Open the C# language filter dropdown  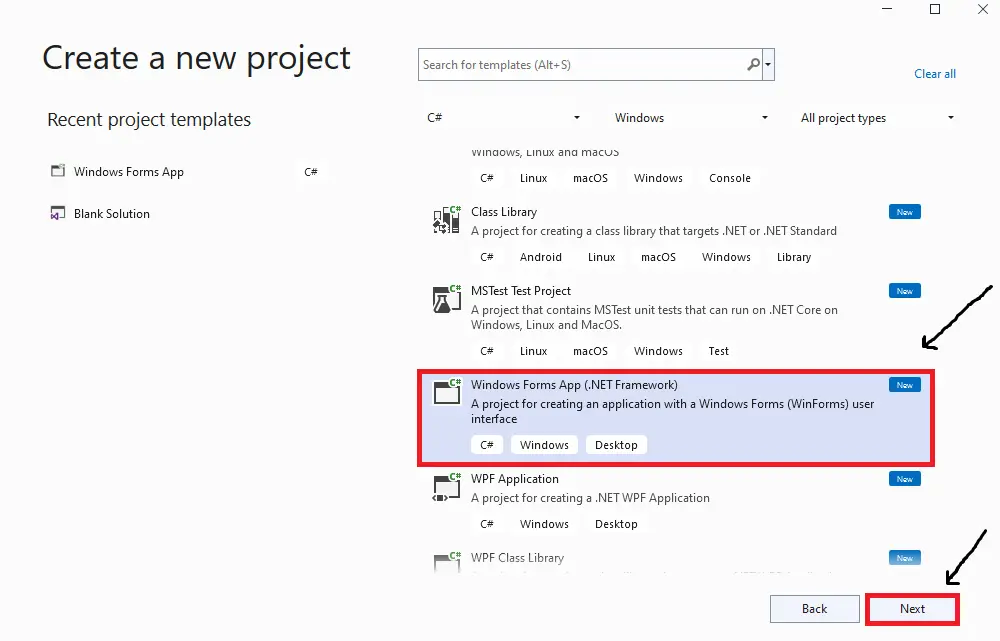tap(504, 117)
